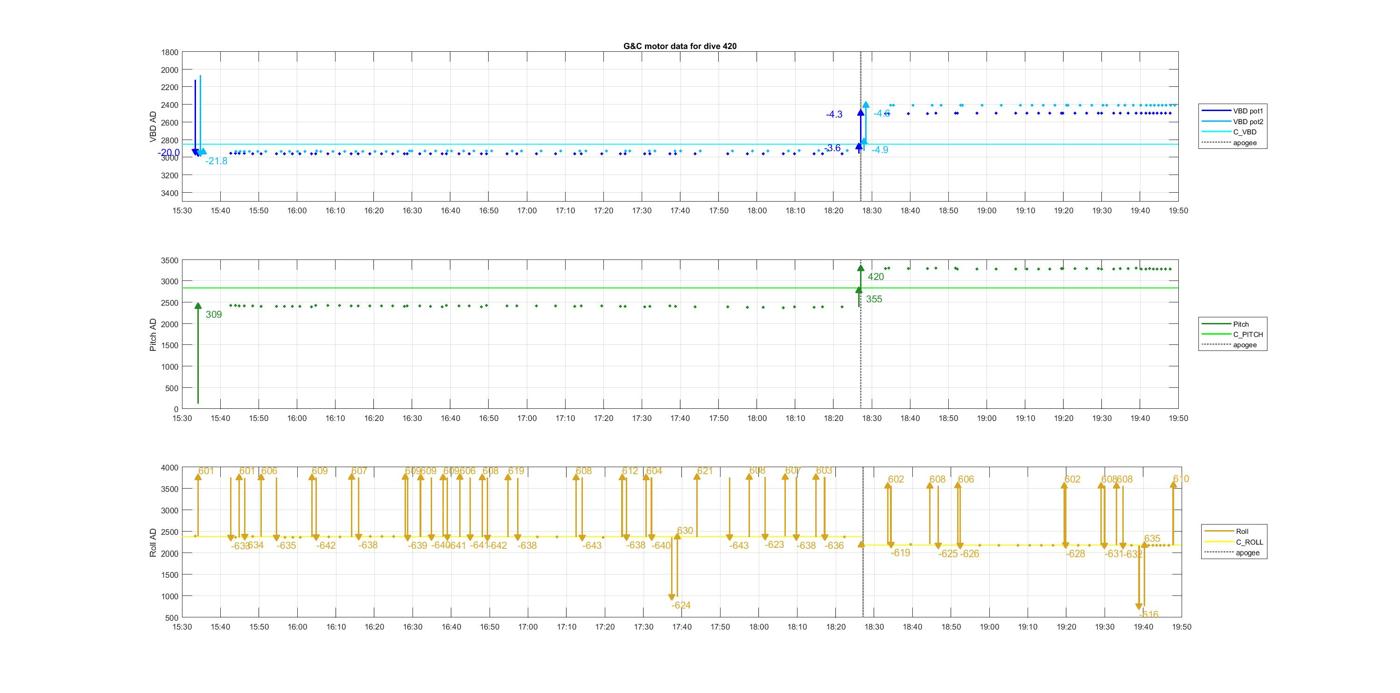Click the "Roll AD" y-axis label
Screen dimensions: 1400x693
click(x=154, y=542)
